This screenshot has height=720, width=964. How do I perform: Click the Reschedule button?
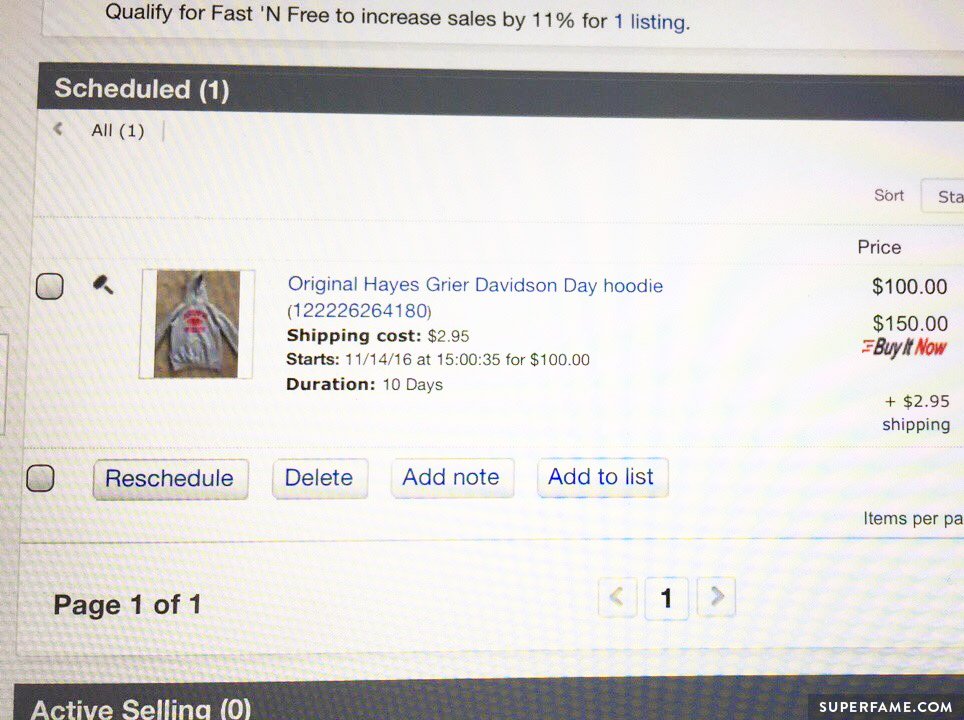coord(170,478)
